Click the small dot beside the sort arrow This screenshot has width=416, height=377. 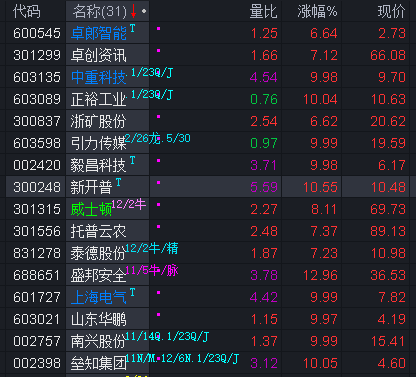tap(144, 11)
